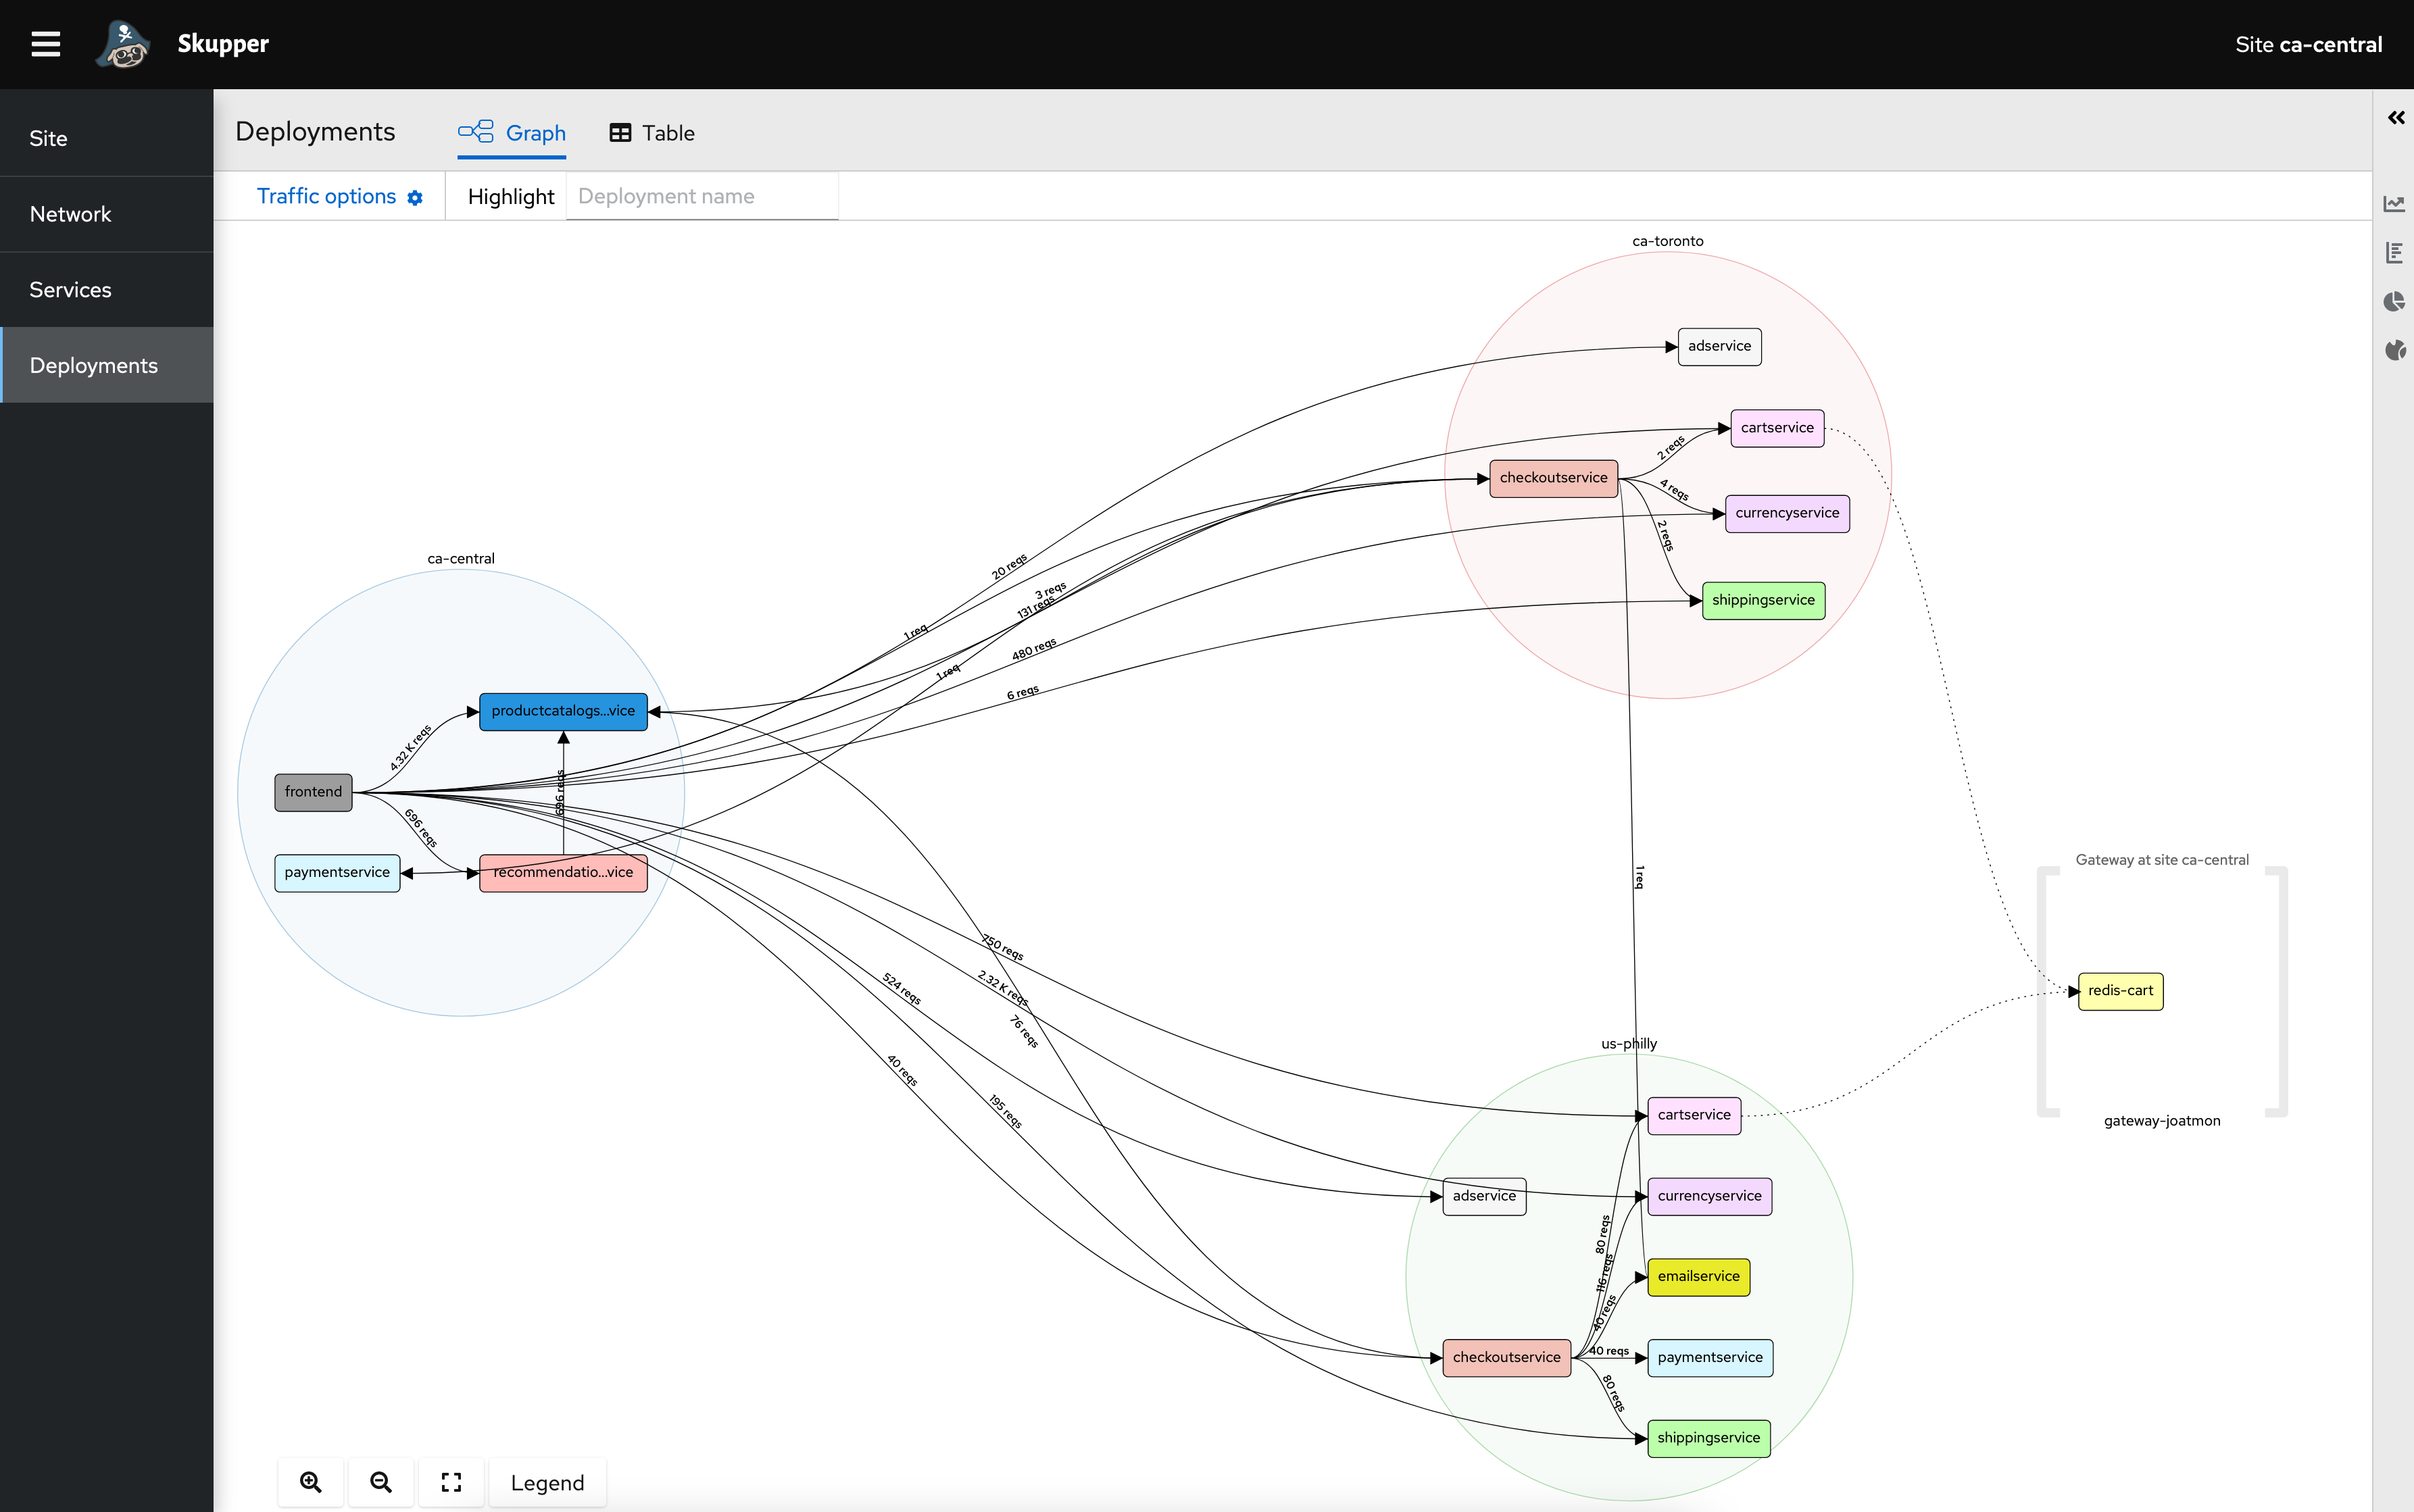
Task: Zoom in on the graph
Action: [311, 1482]
